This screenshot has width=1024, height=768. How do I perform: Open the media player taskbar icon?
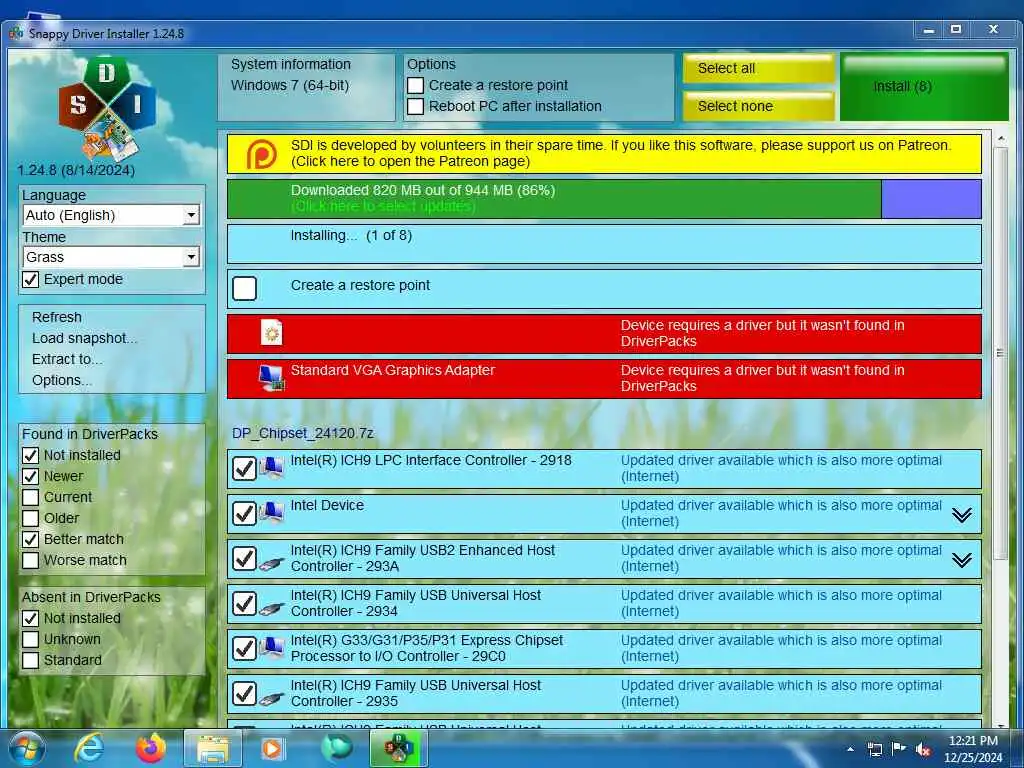(272, 748)
